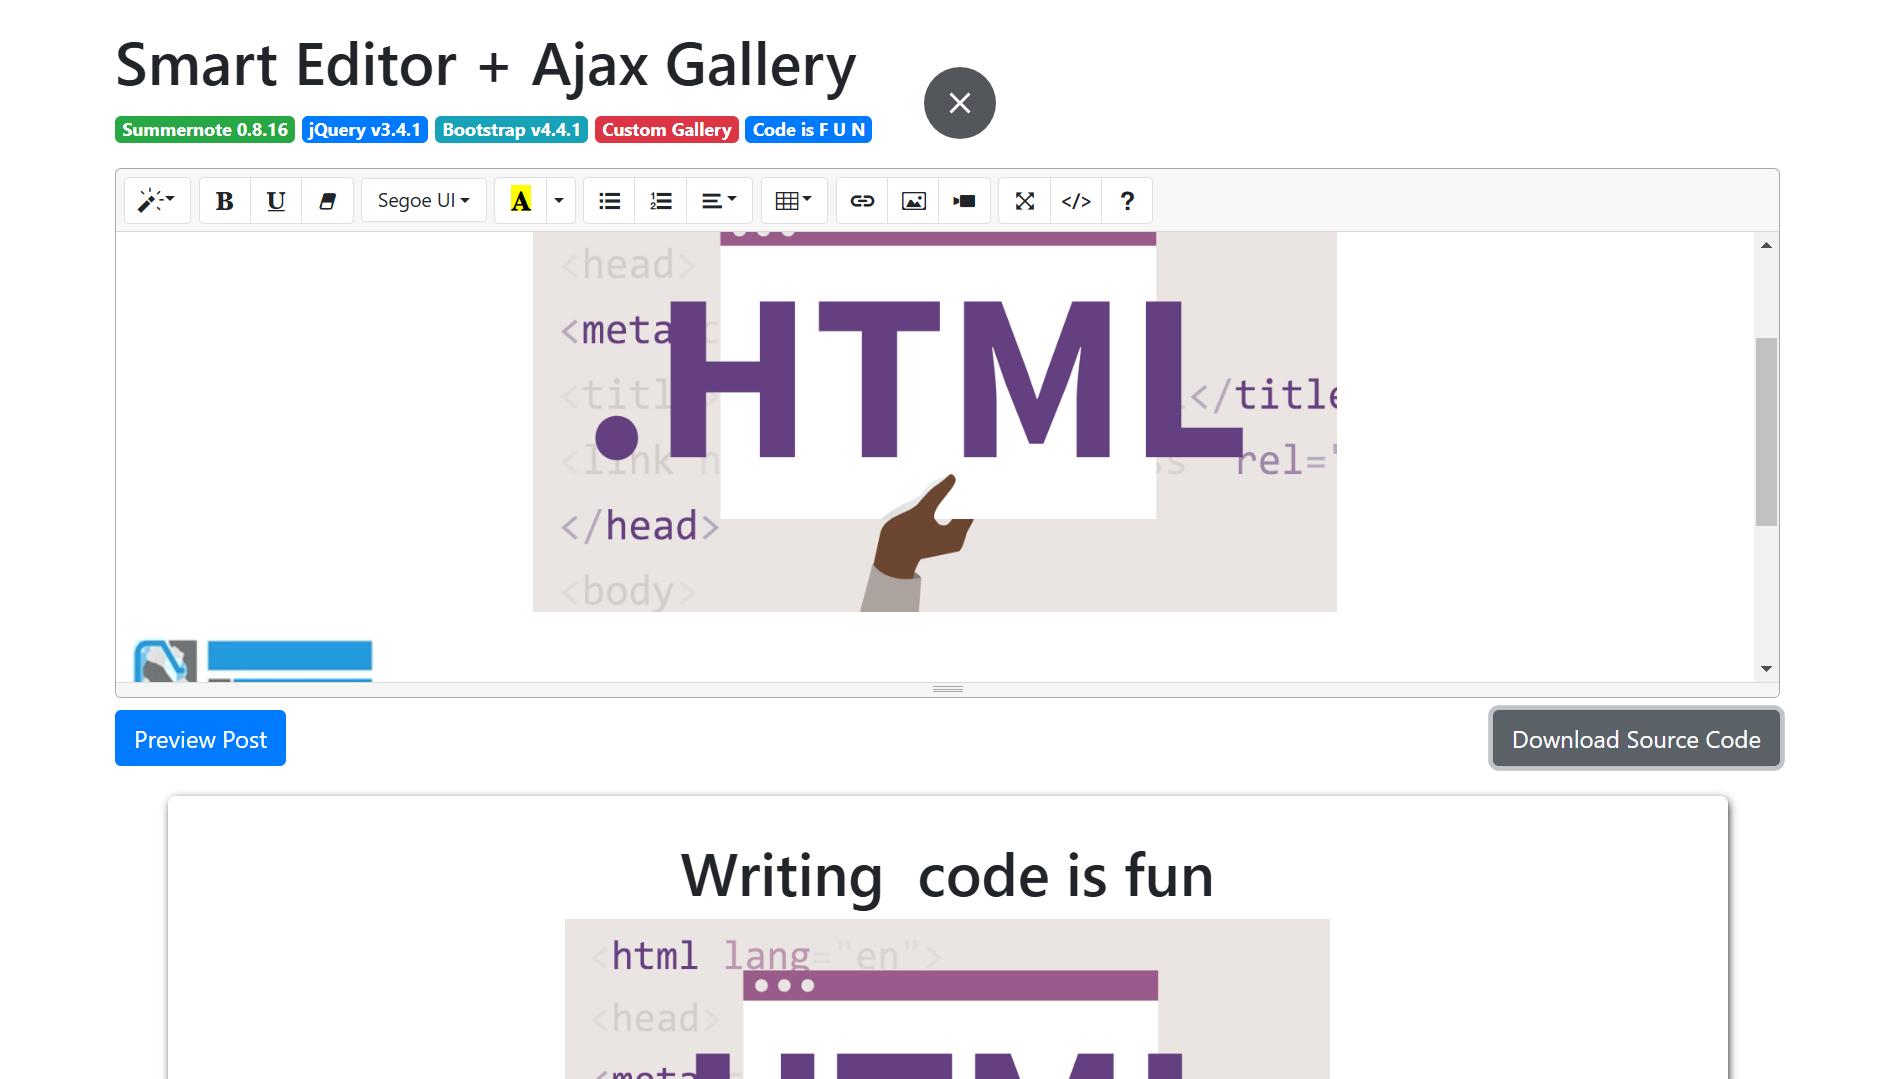Screen dimensions: 1893x1079
Task: Click the Preview Post button
Action: (x=200, y=738)
